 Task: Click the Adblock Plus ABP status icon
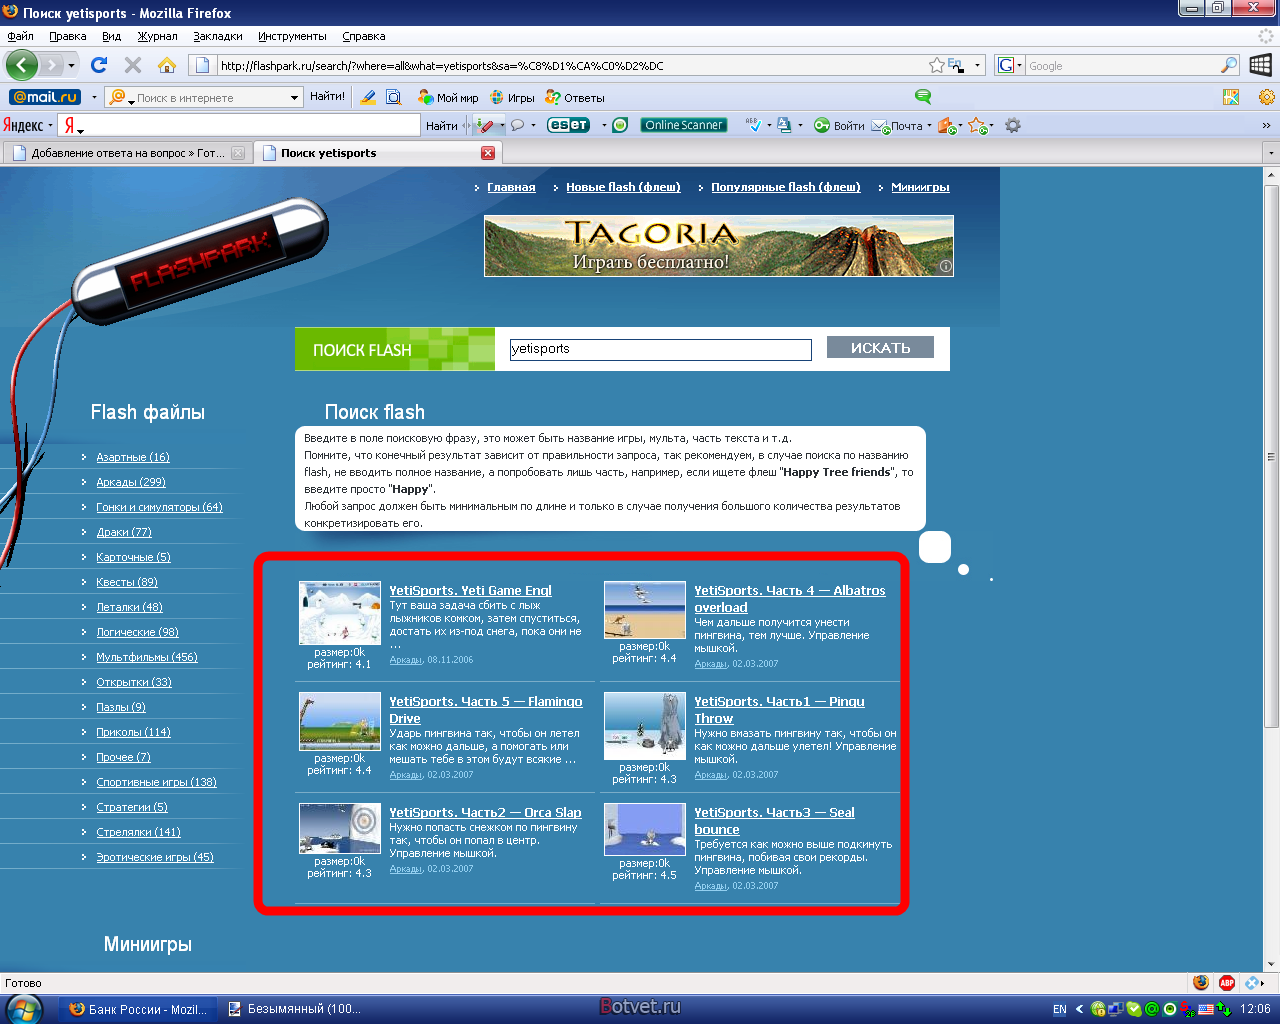click(1227, 982)
